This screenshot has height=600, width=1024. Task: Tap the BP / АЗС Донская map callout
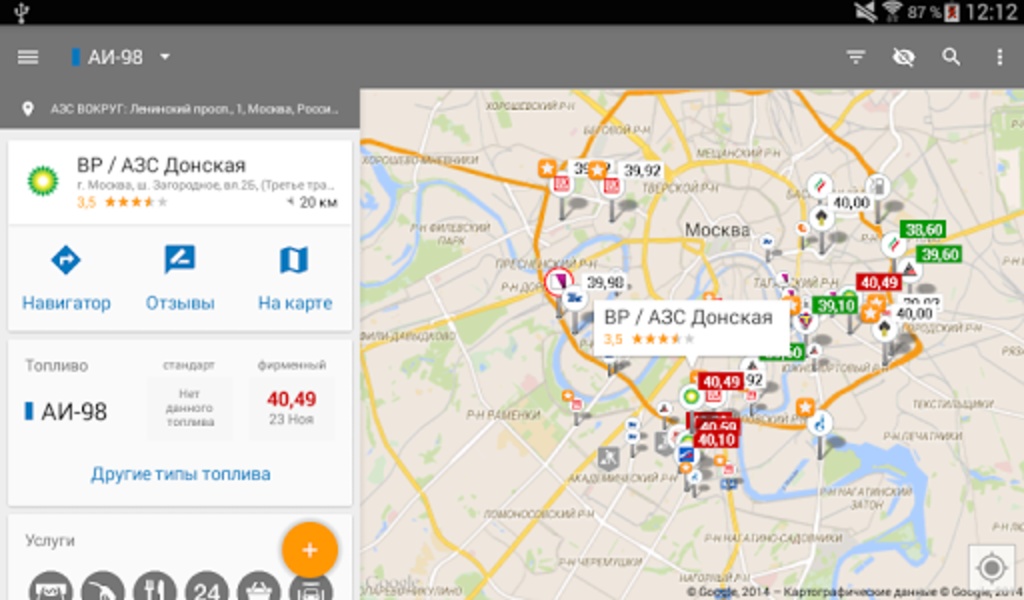click(691, 327)
